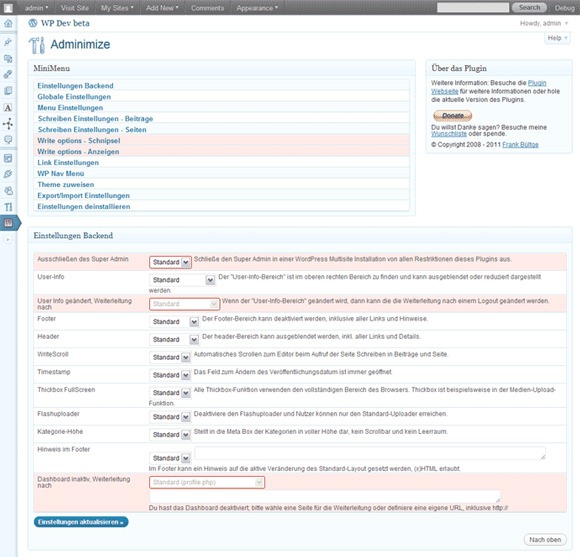Open the Header setting dropdown
580x557 pixels.
pyautogui.click(x=174, y=340)
